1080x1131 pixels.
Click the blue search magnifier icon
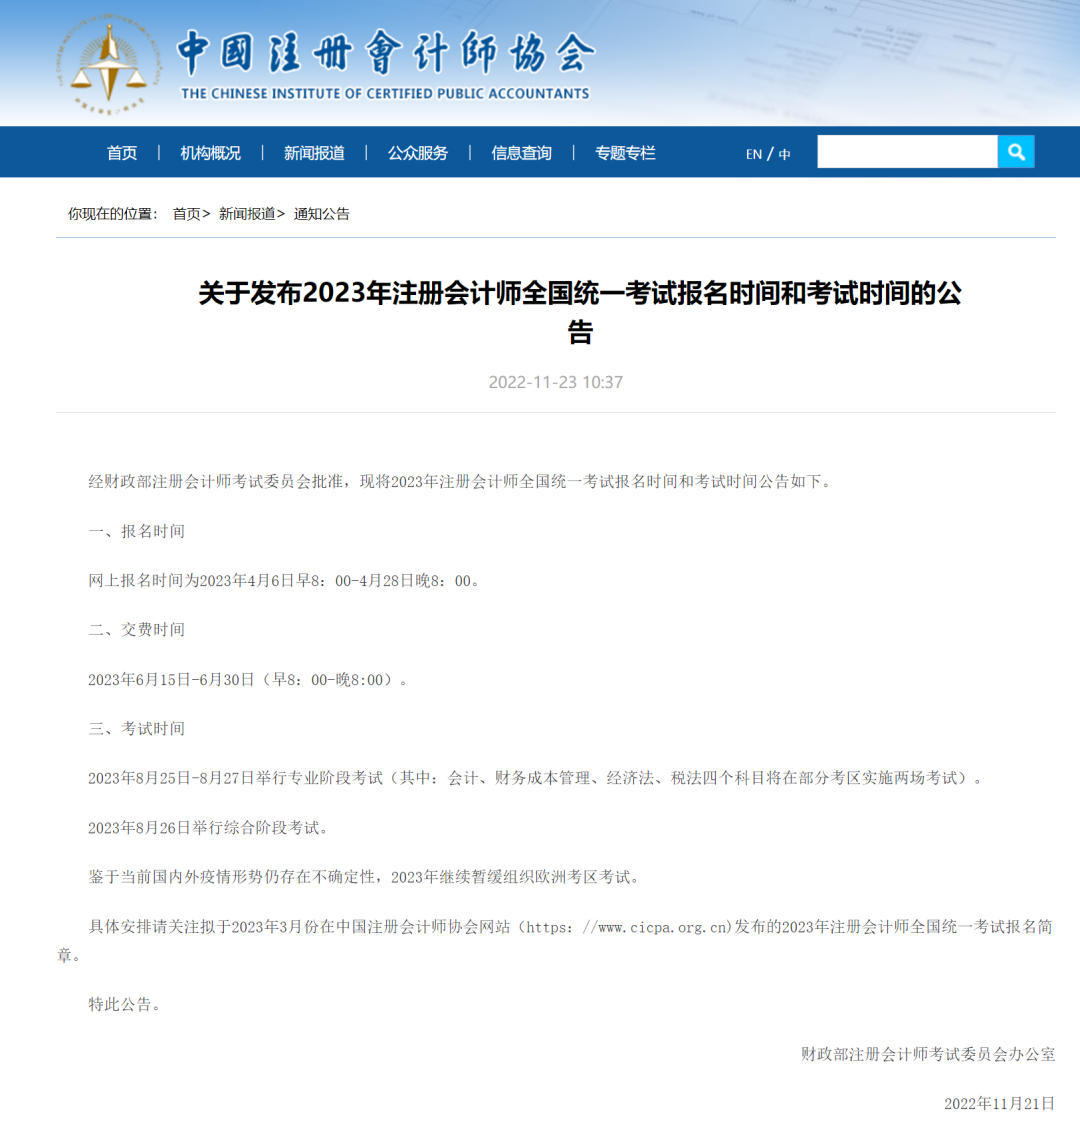coord(1016,152)
